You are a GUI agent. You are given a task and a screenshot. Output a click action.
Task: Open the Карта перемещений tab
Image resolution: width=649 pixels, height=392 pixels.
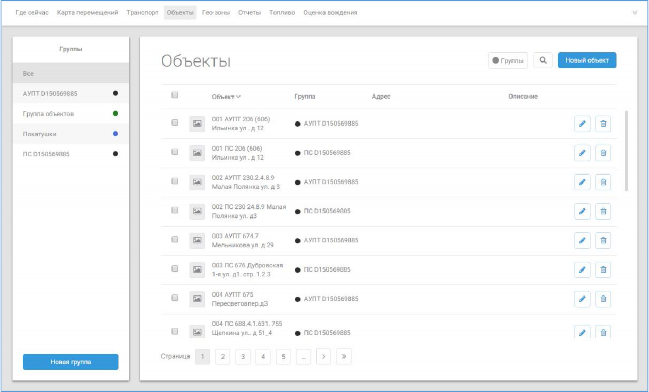(x=87, y=13)
